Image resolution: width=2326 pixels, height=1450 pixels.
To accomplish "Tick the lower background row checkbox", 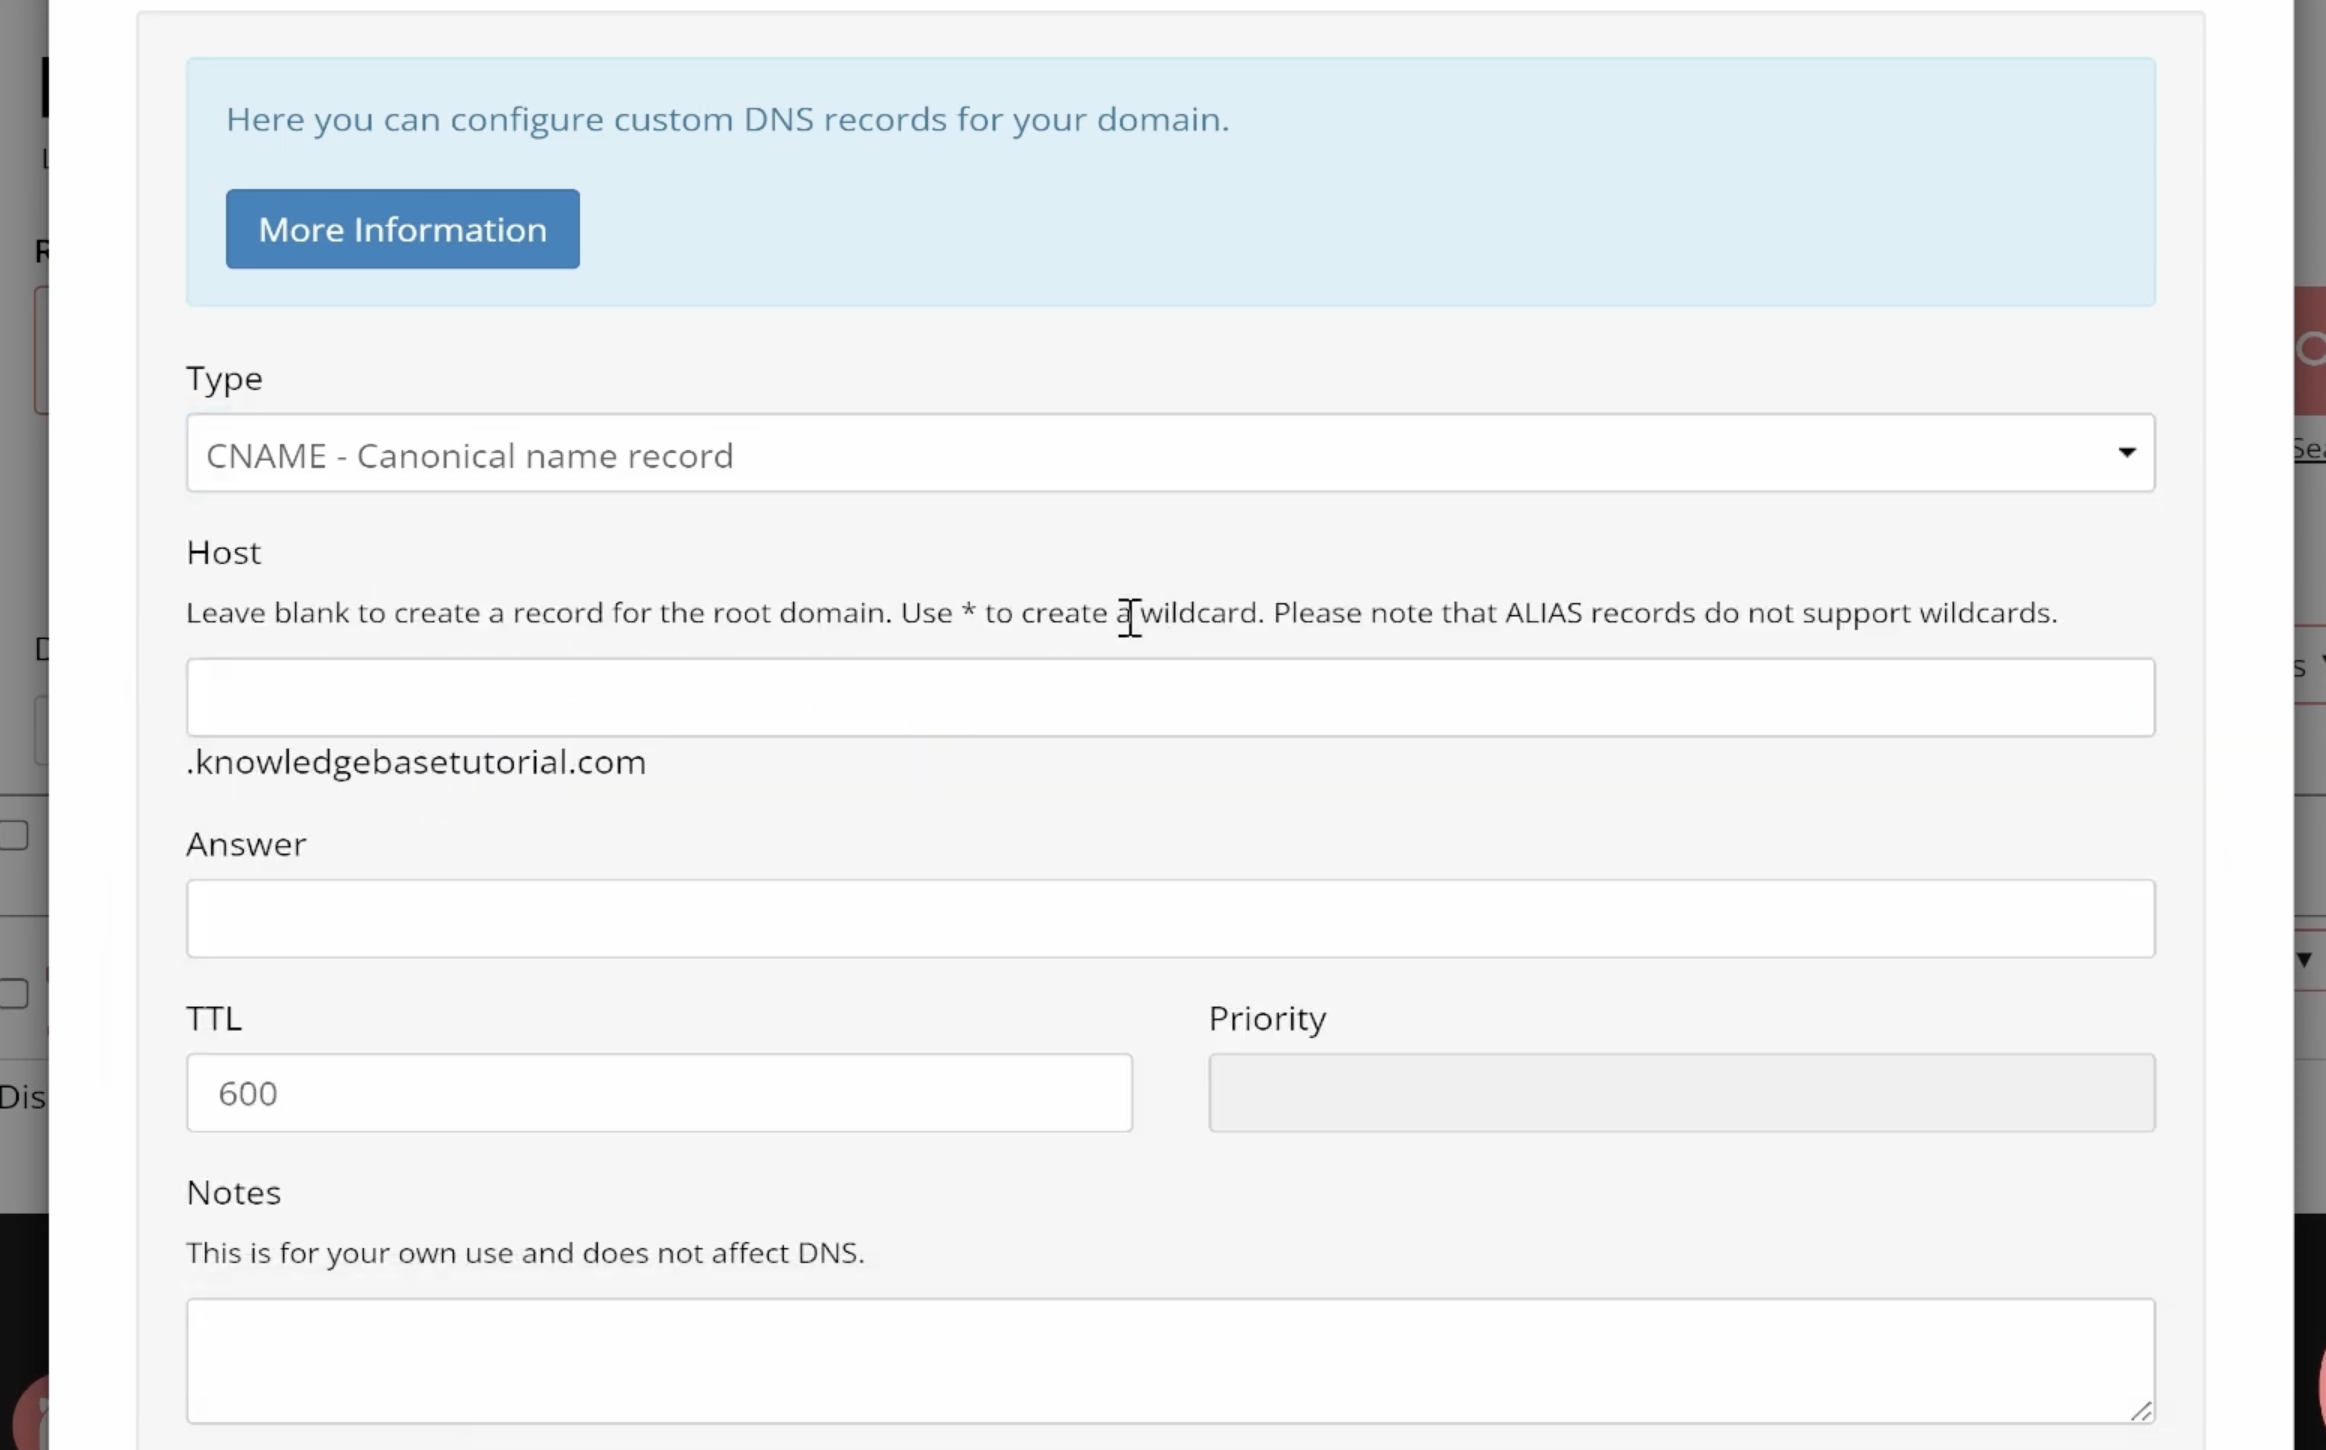I will (x=14, y=993).
